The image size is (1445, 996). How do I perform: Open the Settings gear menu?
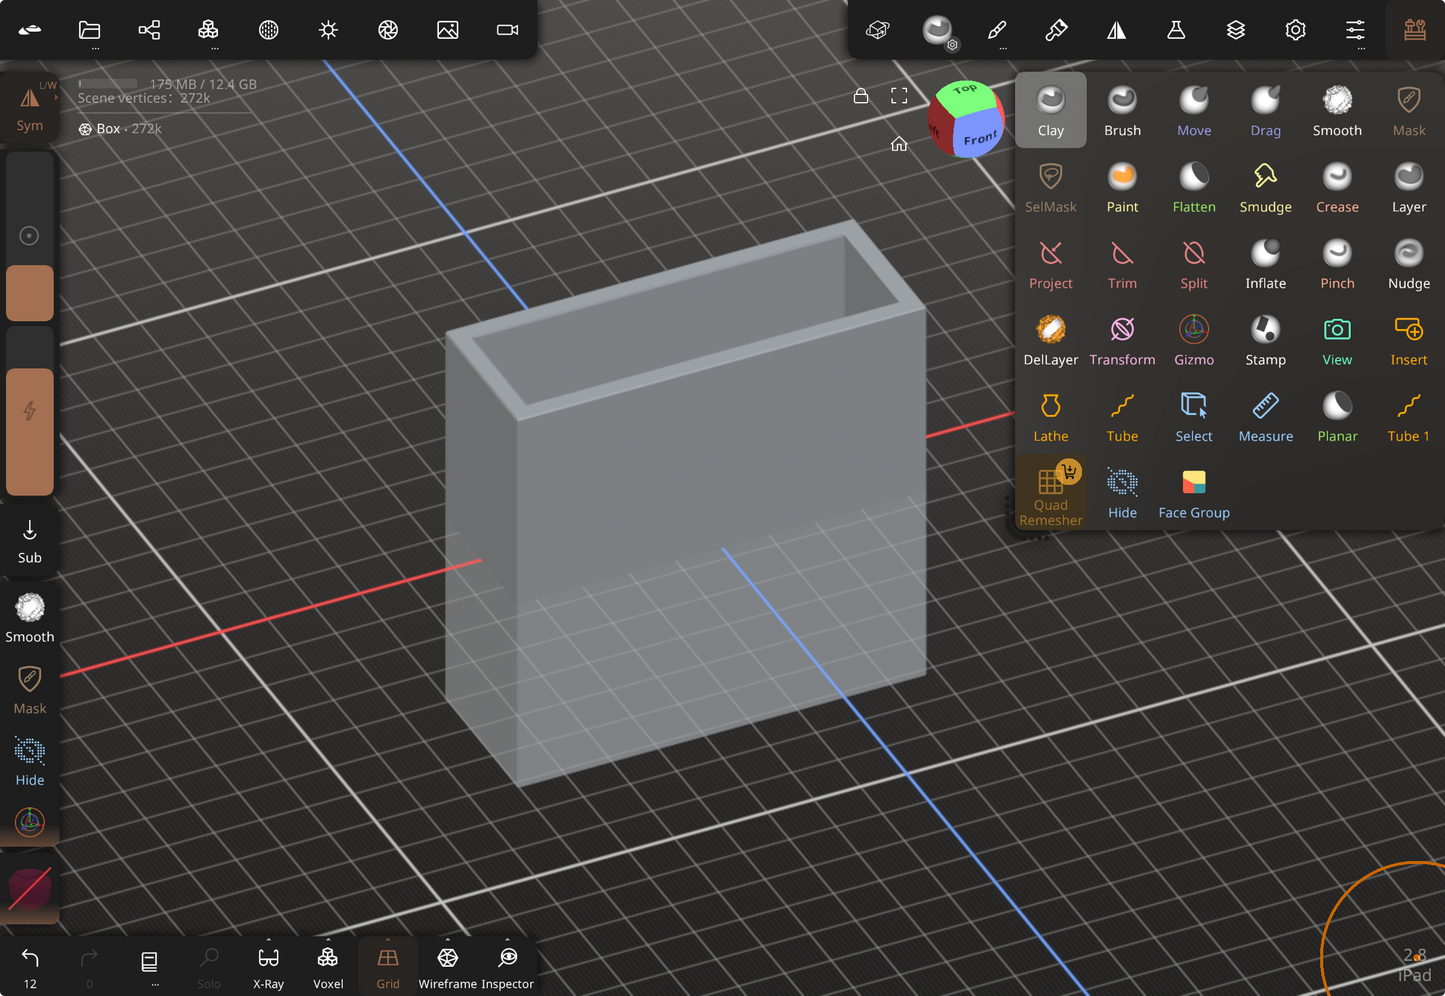(1295, 30)
